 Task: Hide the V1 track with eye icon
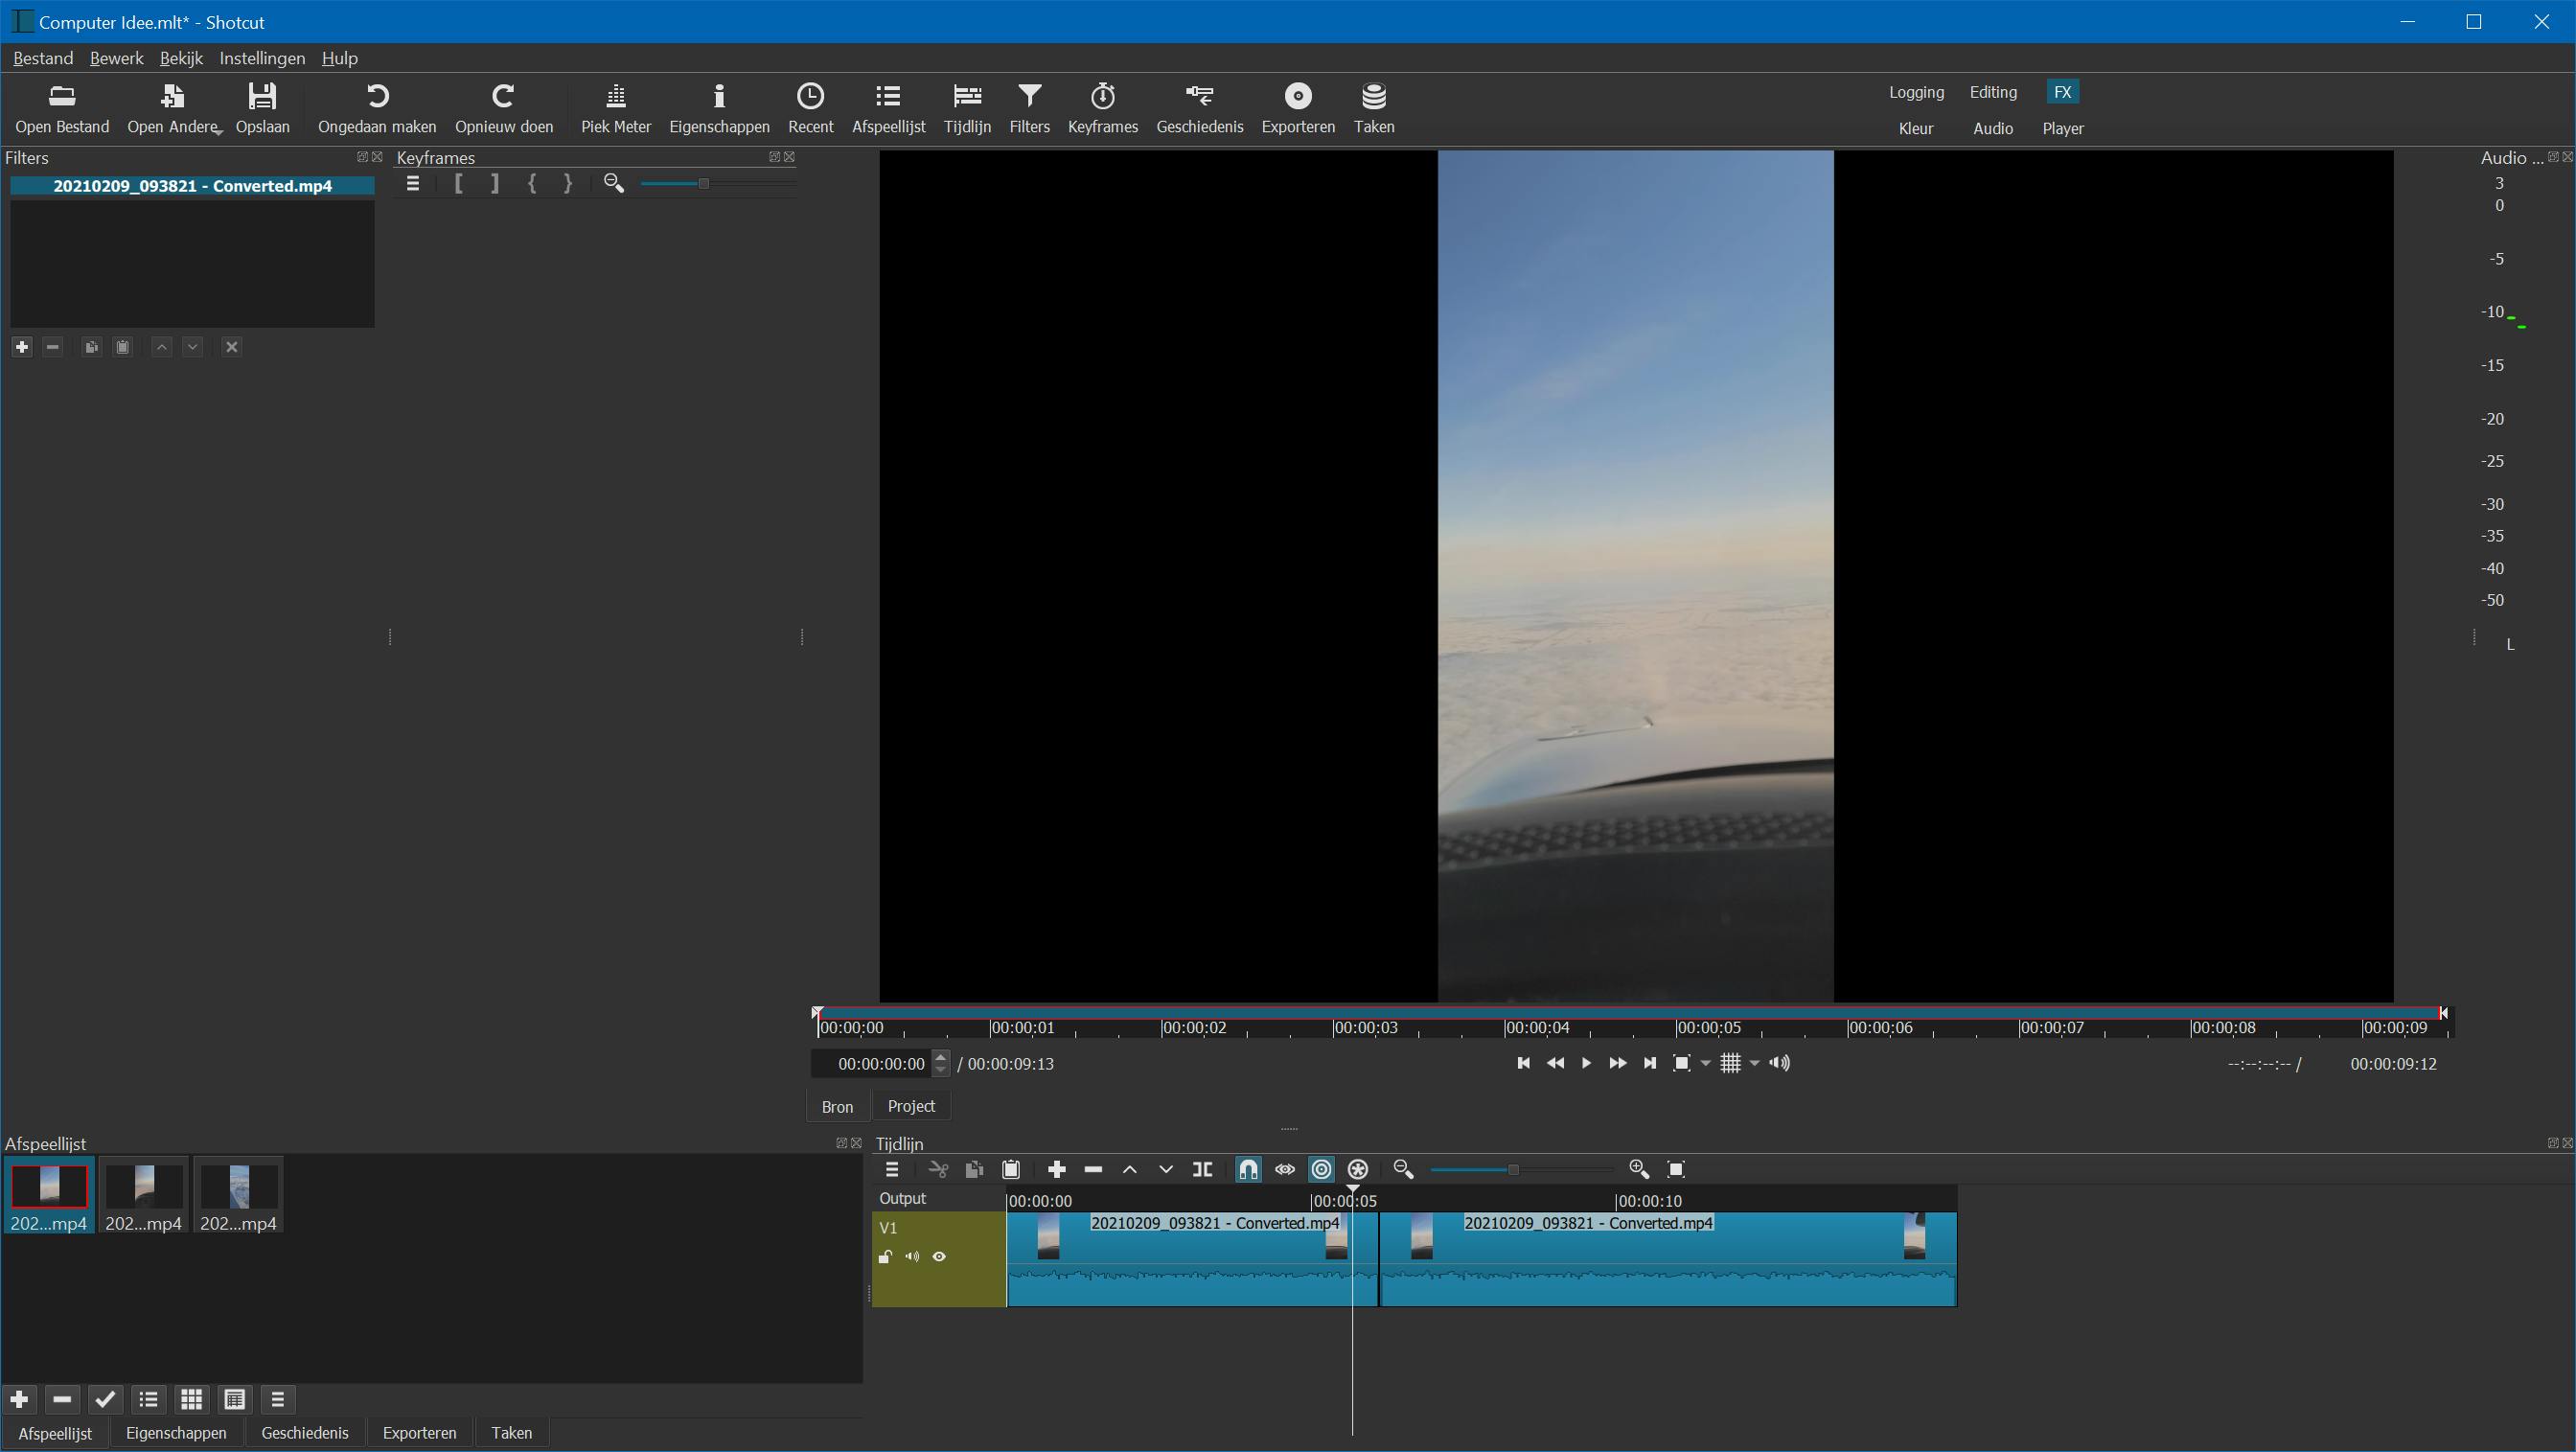[x=939, y=1257]
